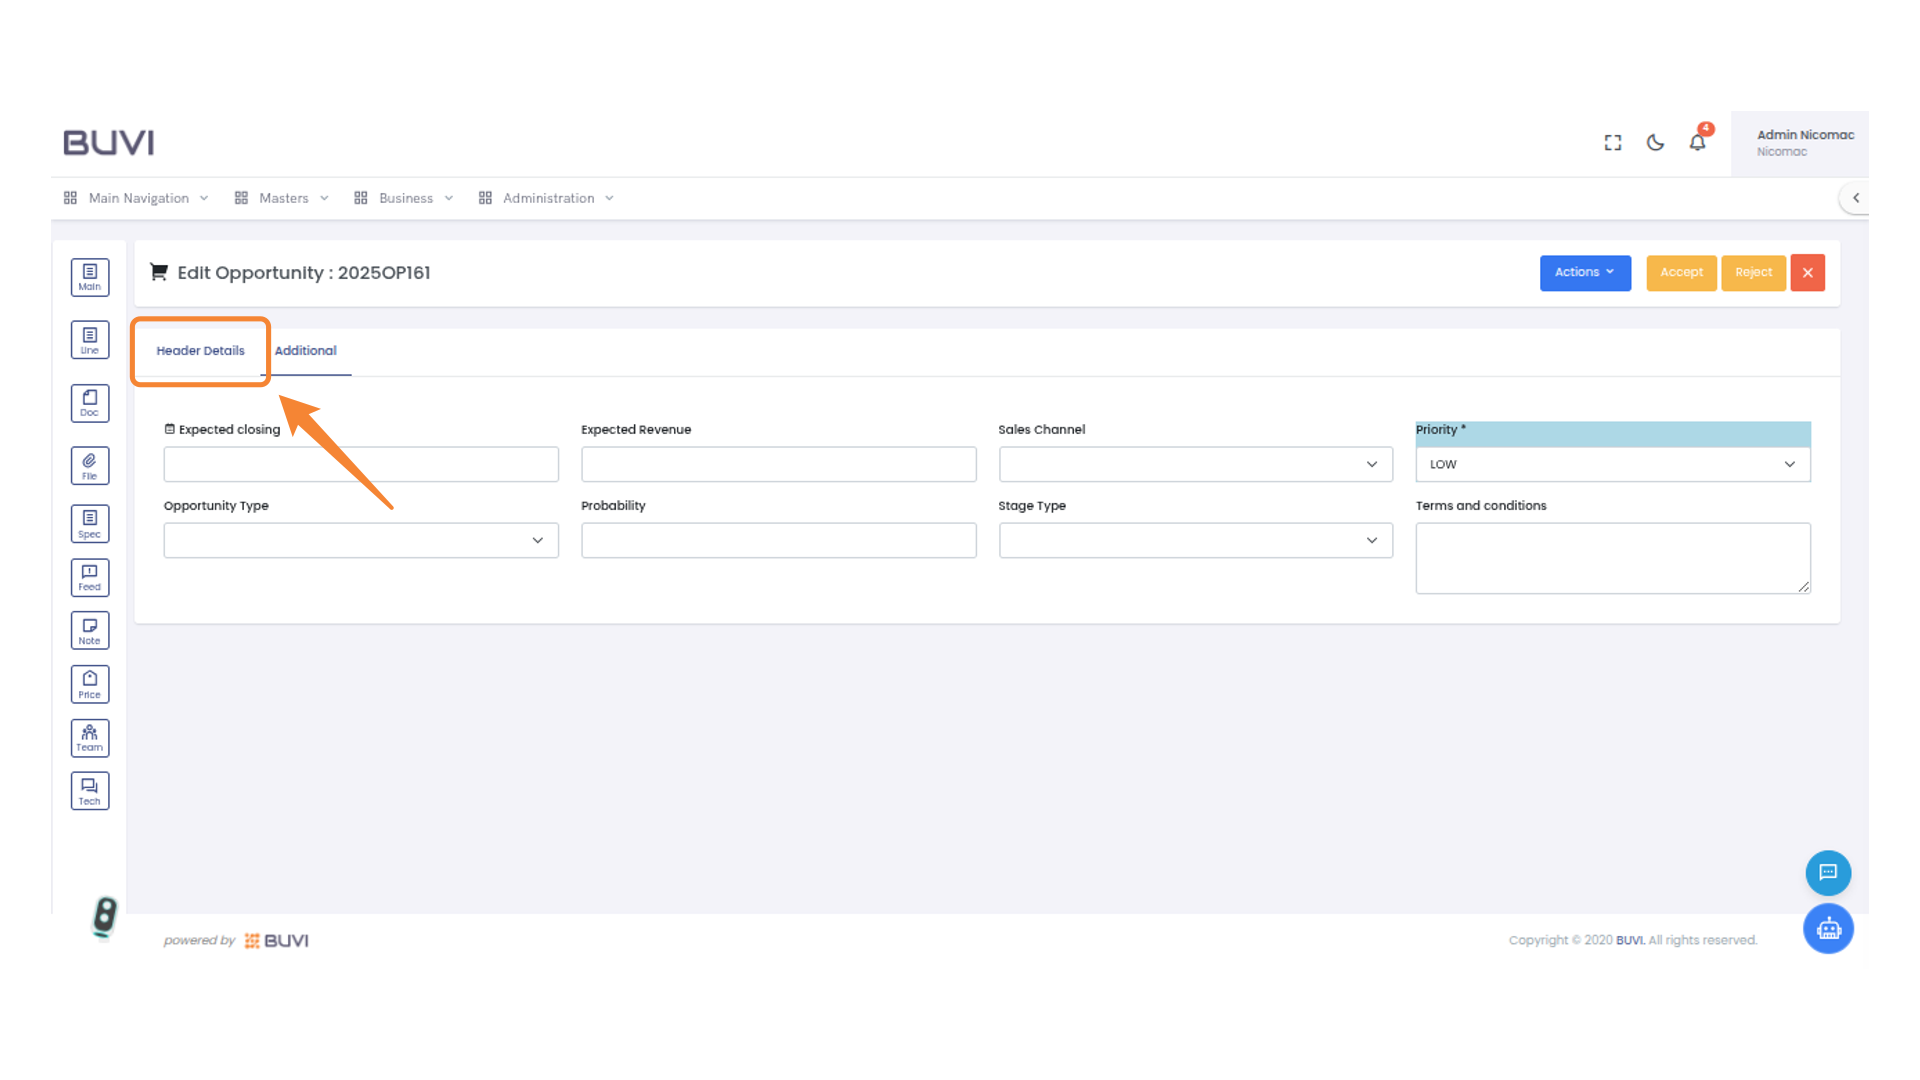Image resolution: width=1920 pixels, height=1080 pixels.
Task: Open the Sales Channel dropdown
Action: tap(1195, 464)
